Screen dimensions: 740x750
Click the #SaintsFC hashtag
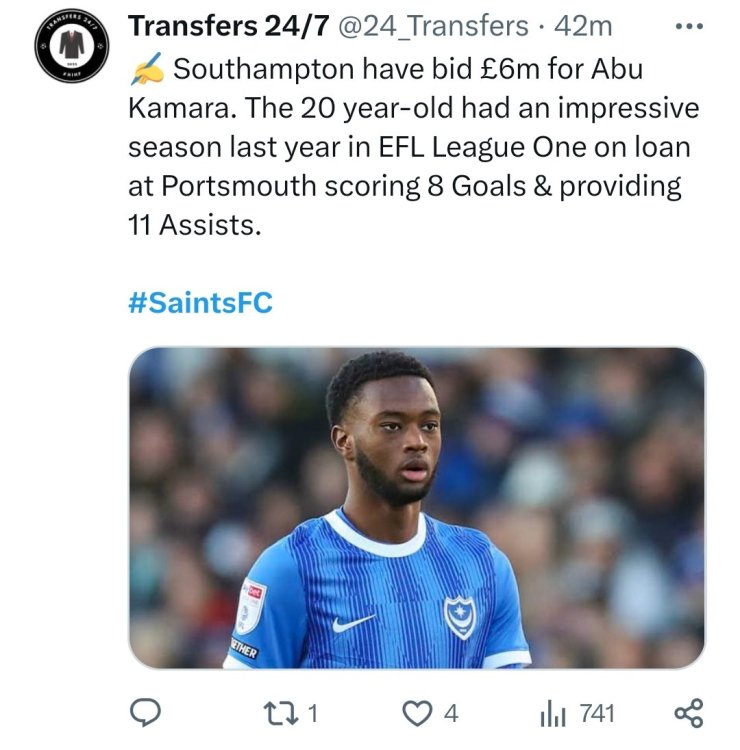[200, 301]
